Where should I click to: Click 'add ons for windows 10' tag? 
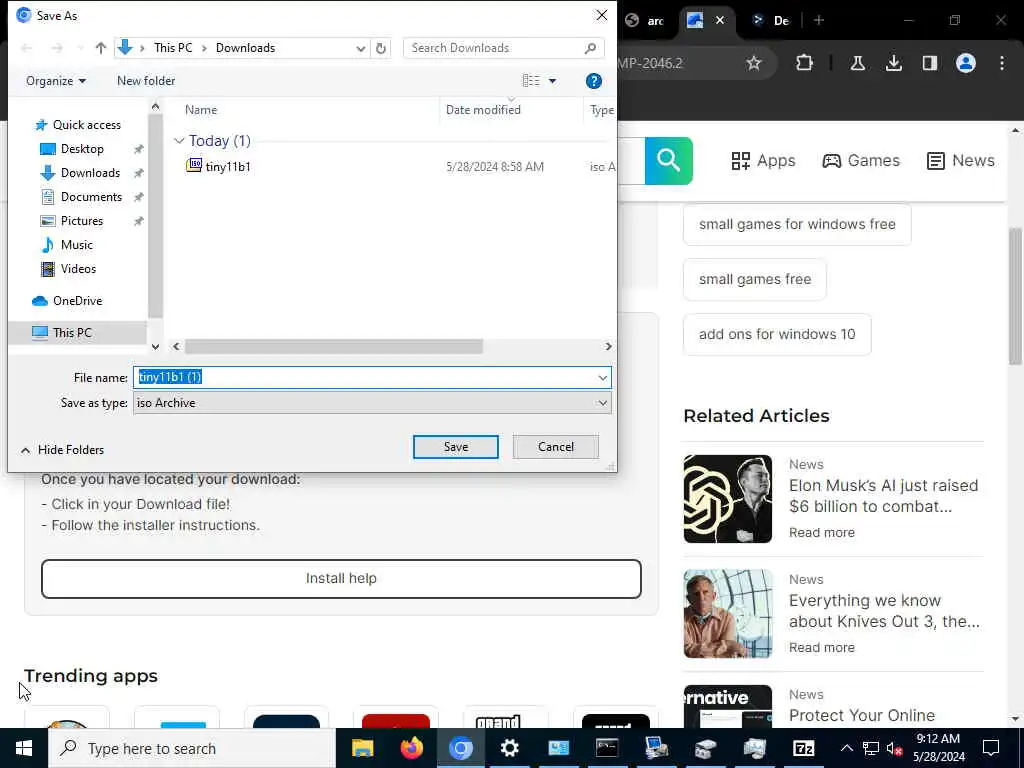[776, 334]
